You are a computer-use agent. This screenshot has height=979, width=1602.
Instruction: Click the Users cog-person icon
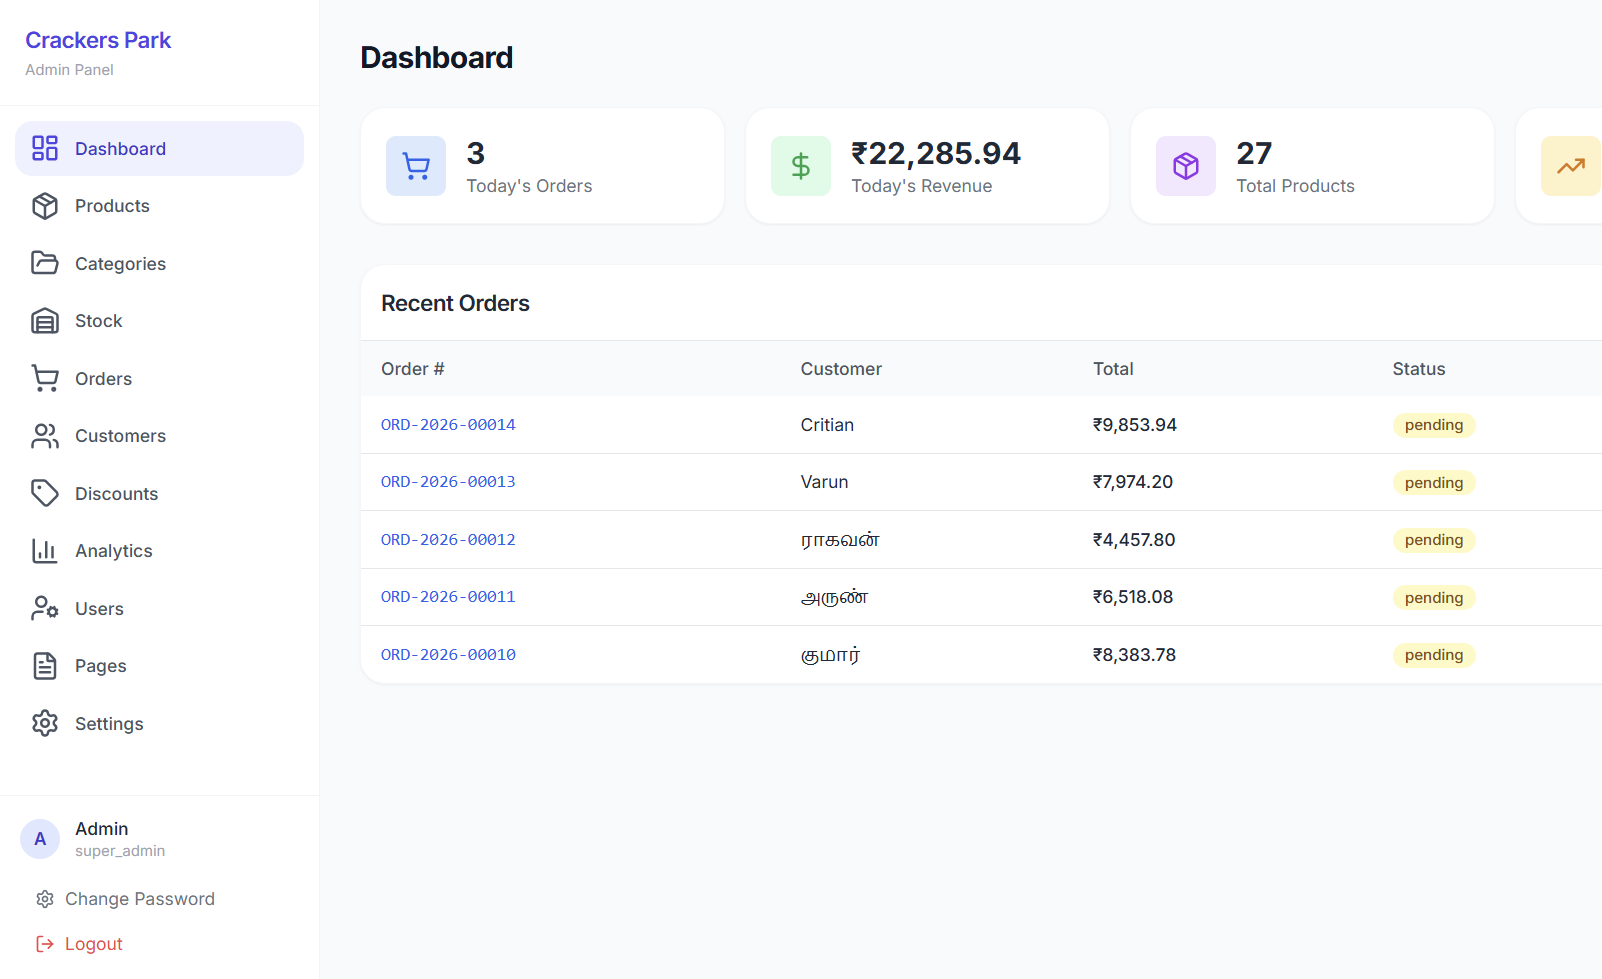[45, 608]
